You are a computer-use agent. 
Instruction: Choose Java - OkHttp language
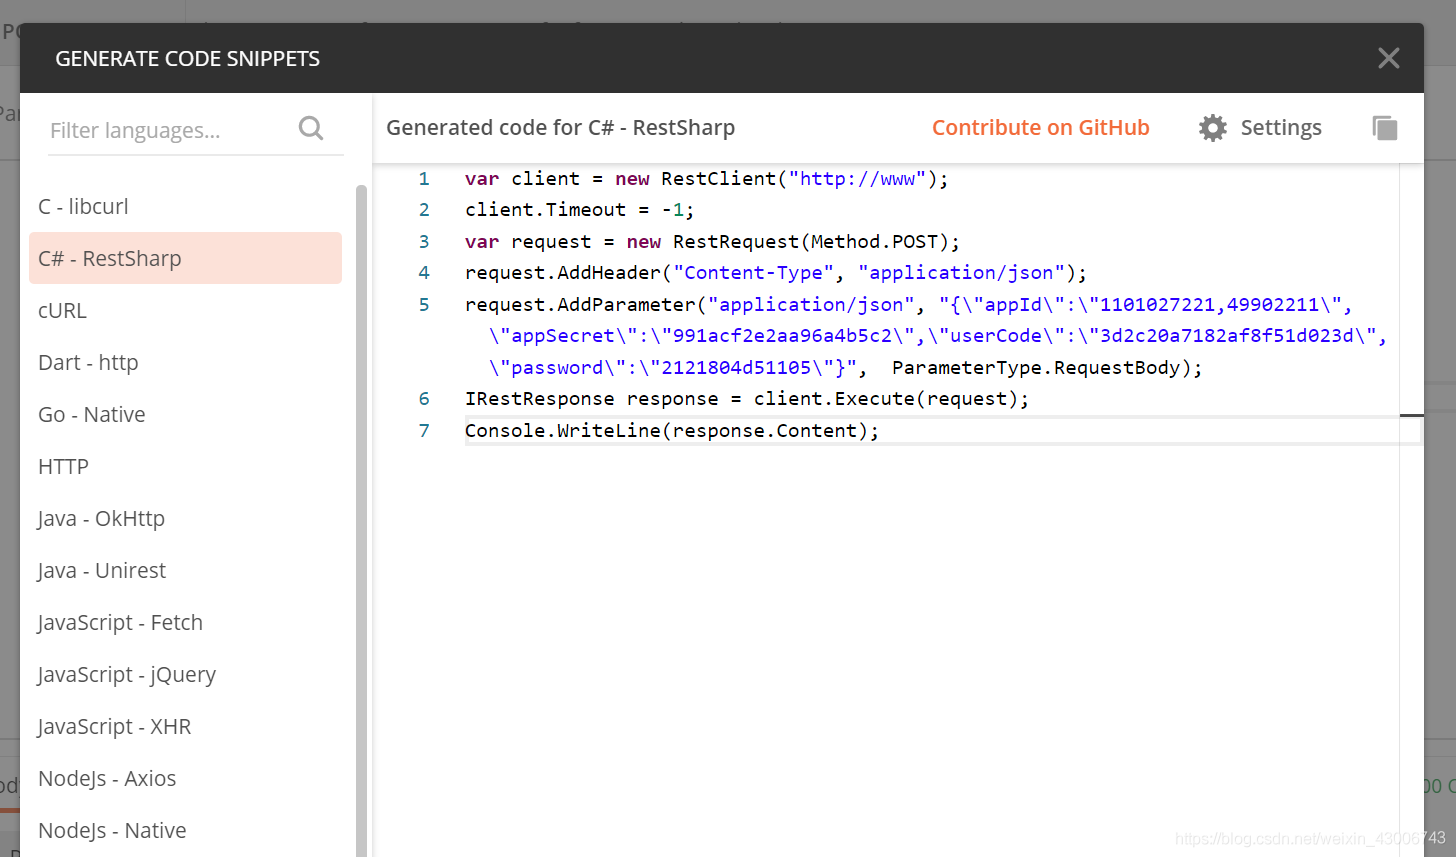[x=102, y=519]
